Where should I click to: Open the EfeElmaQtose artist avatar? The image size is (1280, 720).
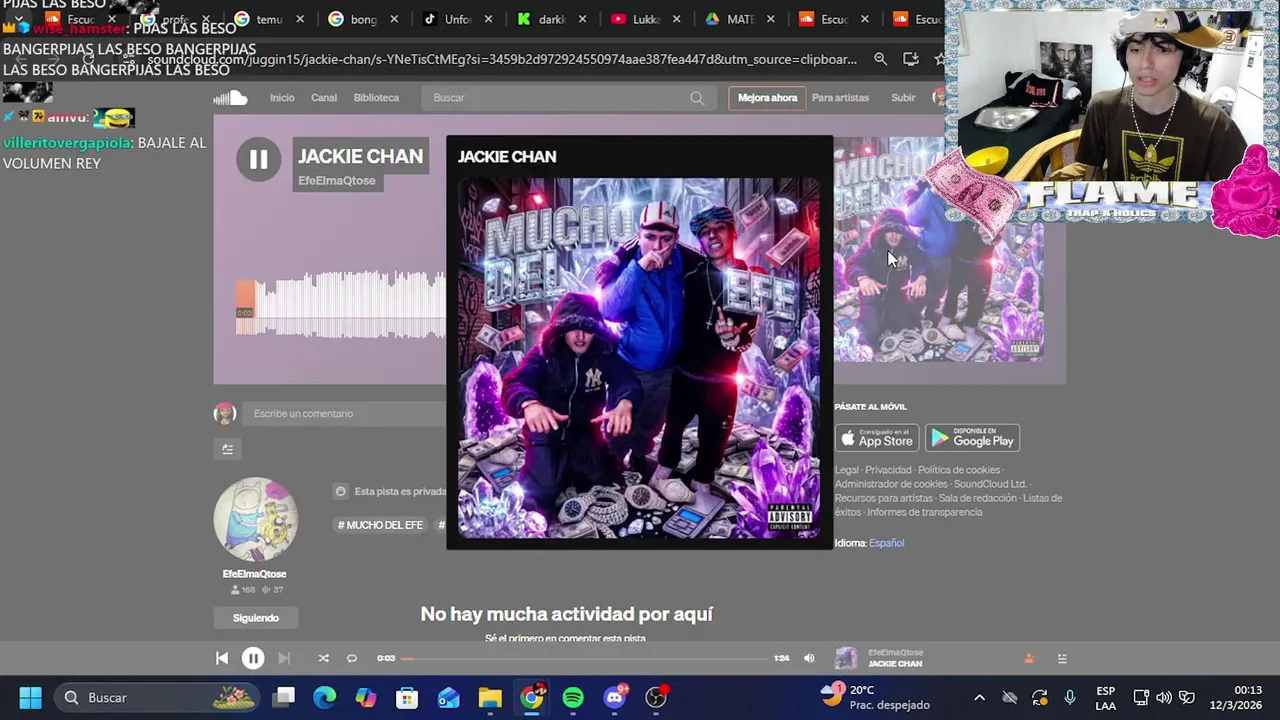(x=255, y=519)
